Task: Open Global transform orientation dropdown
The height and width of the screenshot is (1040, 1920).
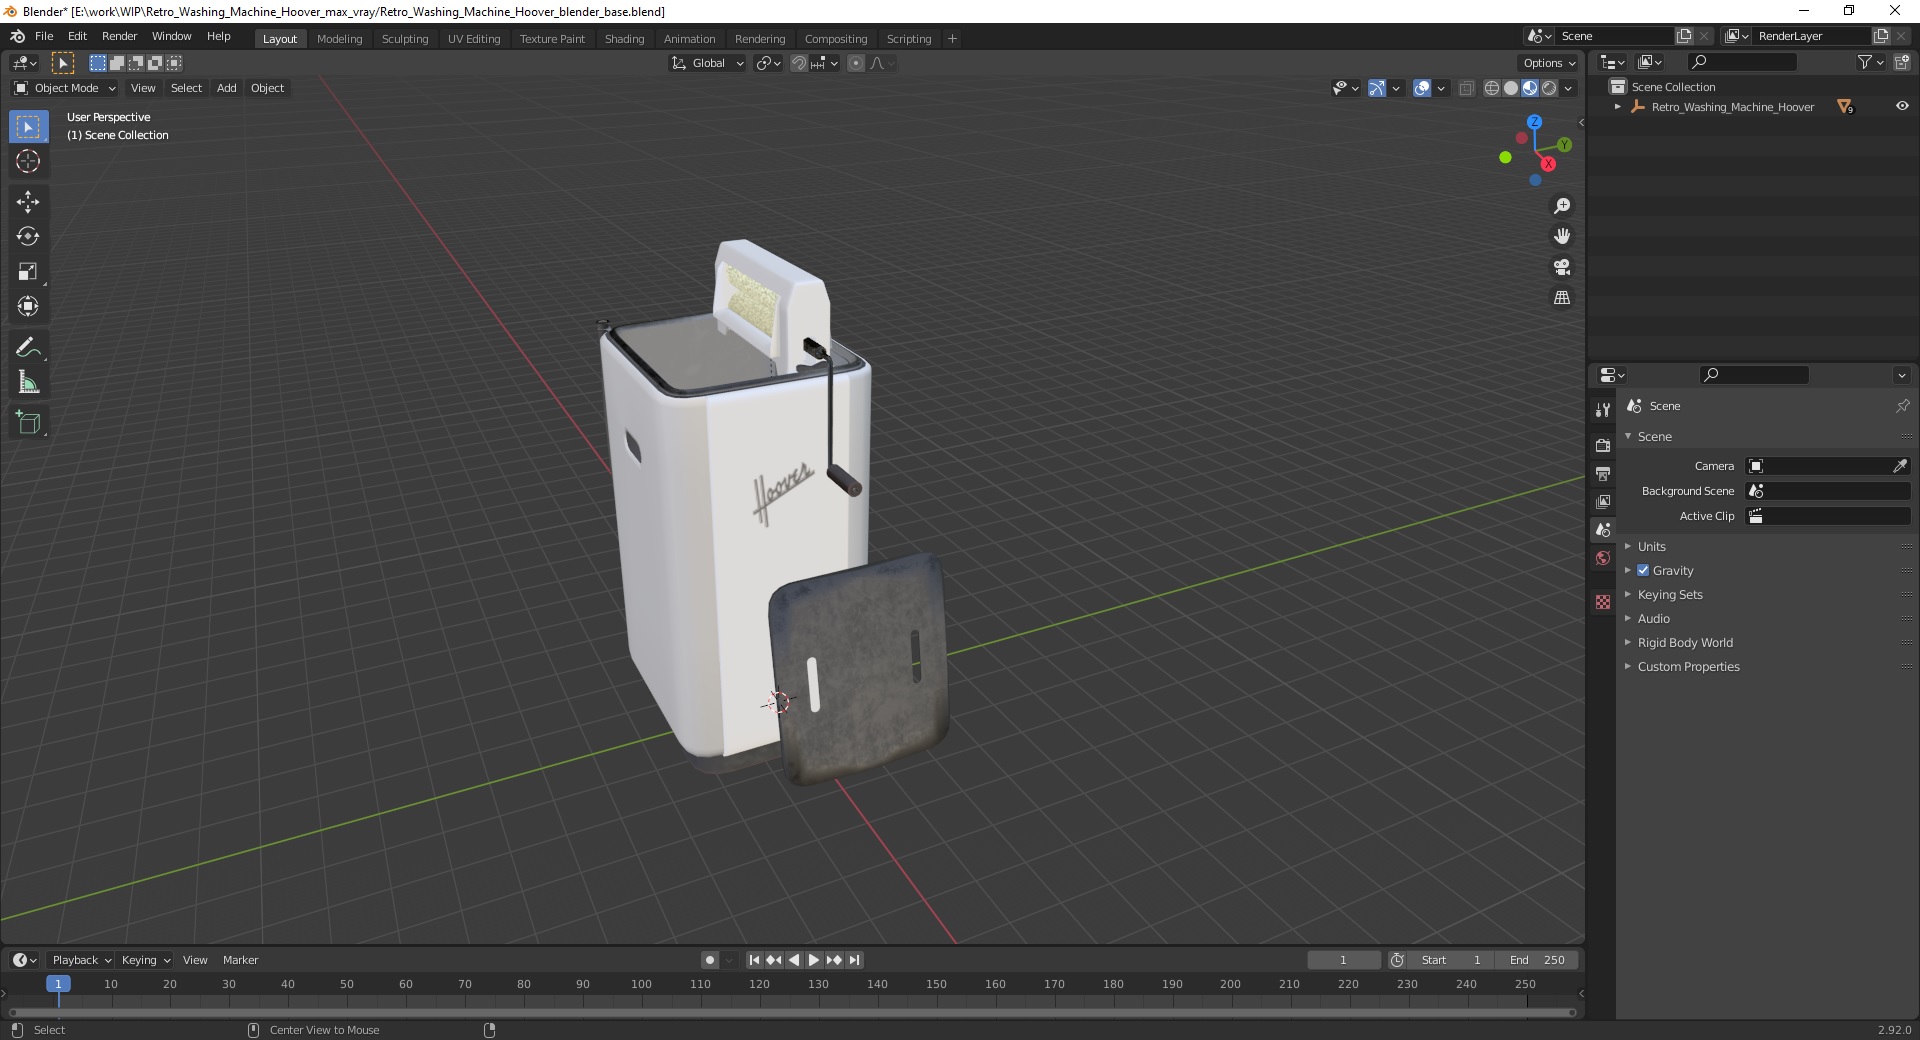Action: click(x=708, y=63)
